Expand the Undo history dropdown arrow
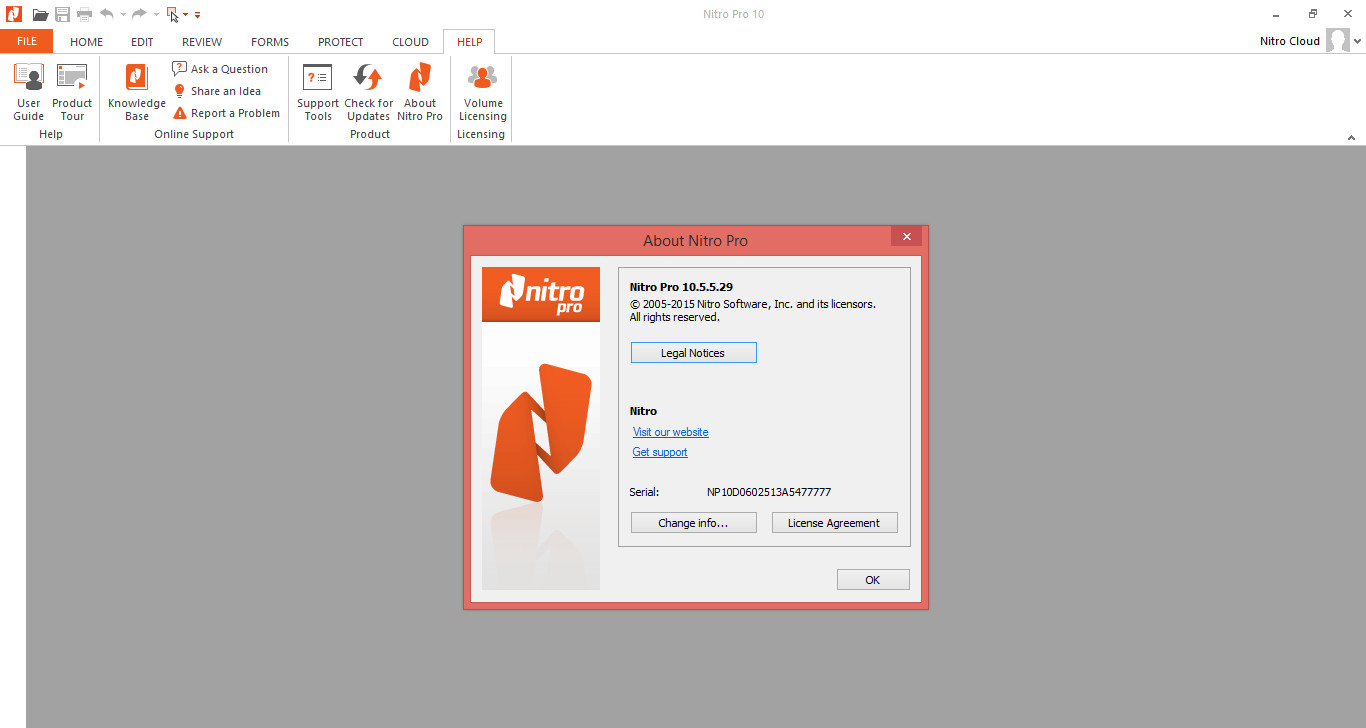Image resolution: width=1366 pixels, height=728 pixels. (123, 15)
